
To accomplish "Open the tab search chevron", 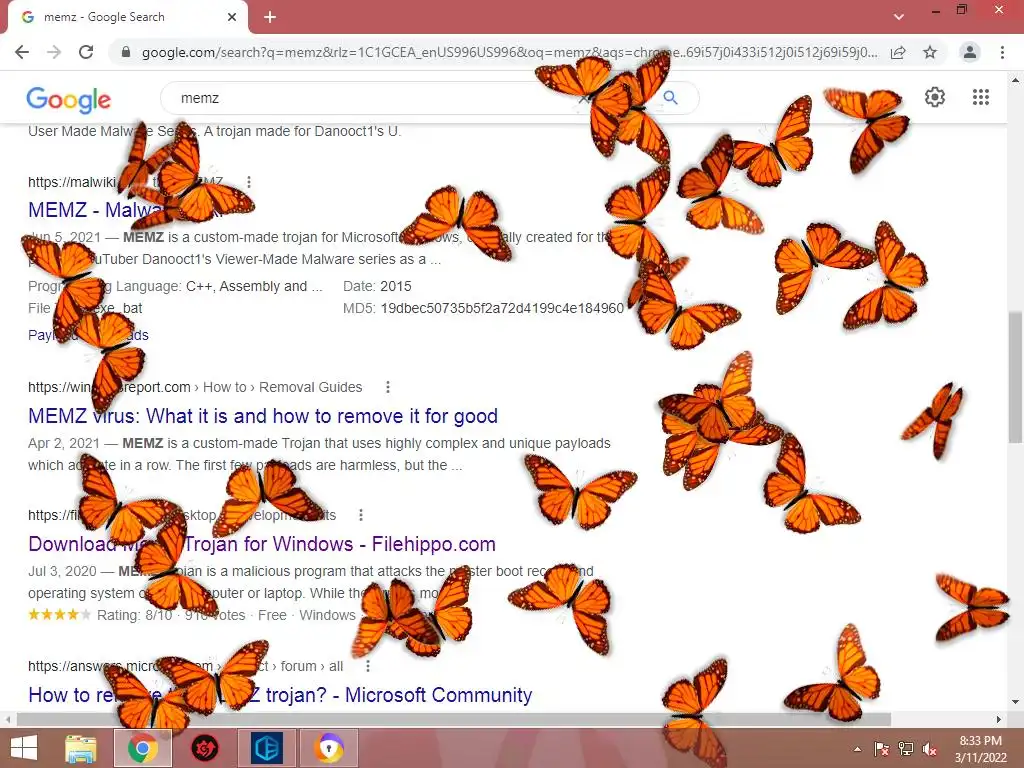I will pos(899,17).
